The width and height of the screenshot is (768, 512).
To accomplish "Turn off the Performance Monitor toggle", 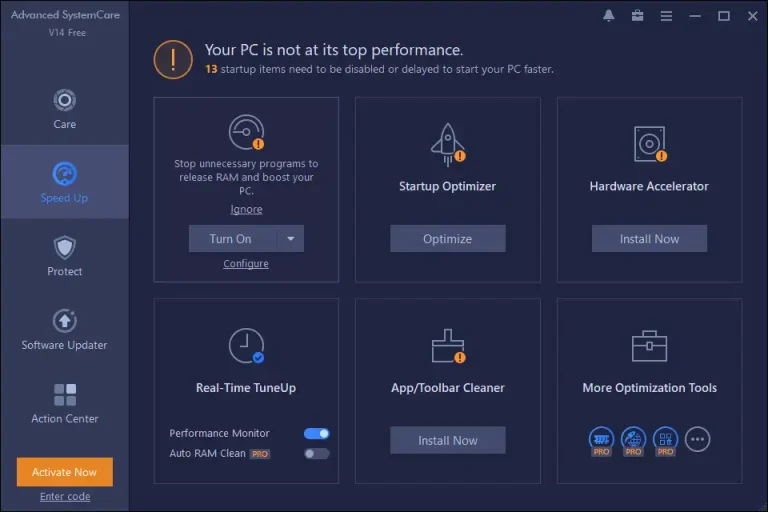I will pos(316,434).
